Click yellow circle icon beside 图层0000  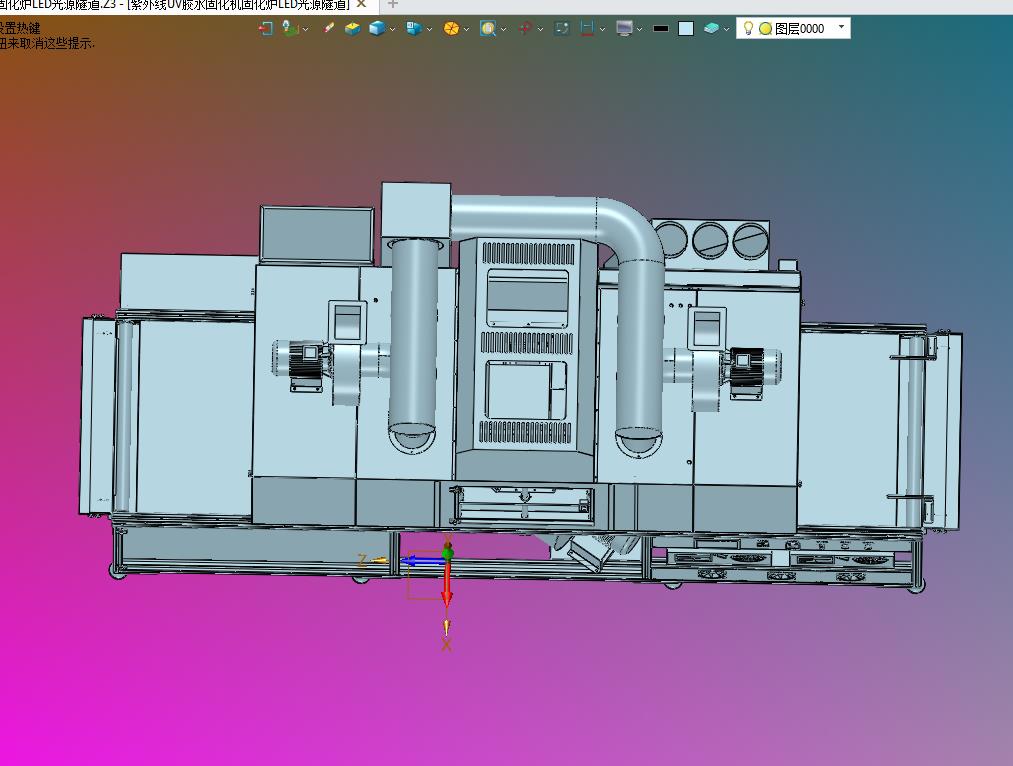(x=766, y=28)
